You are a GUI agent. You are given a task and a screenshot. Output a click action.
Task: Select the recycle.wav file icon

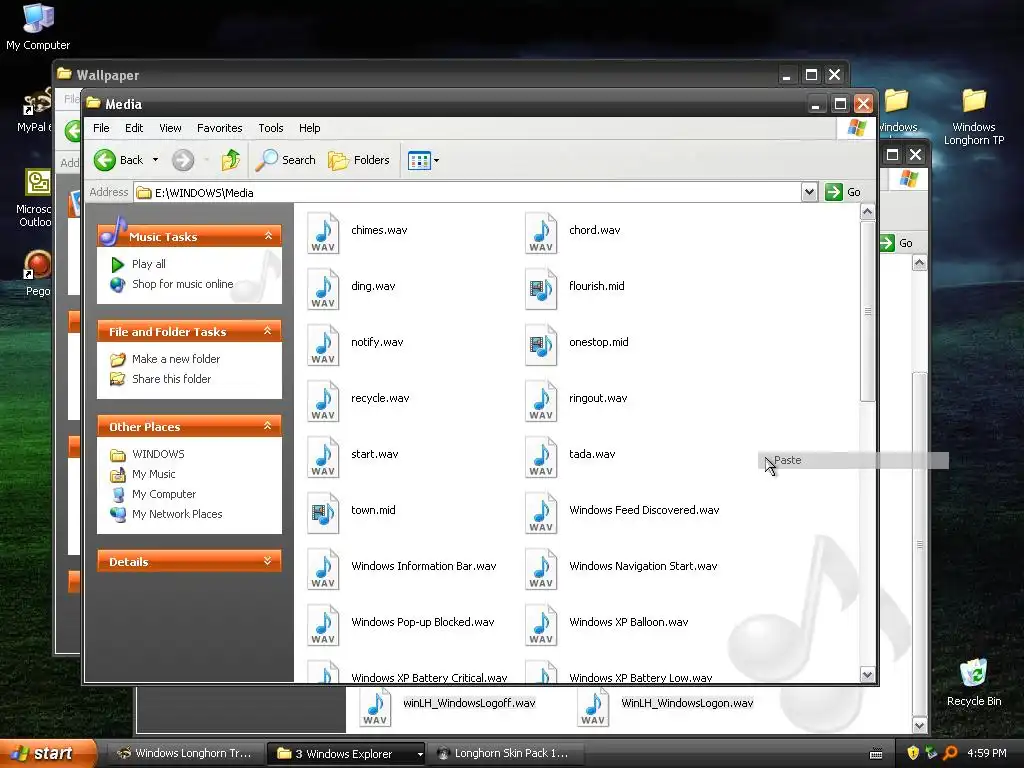click(323, 401)
